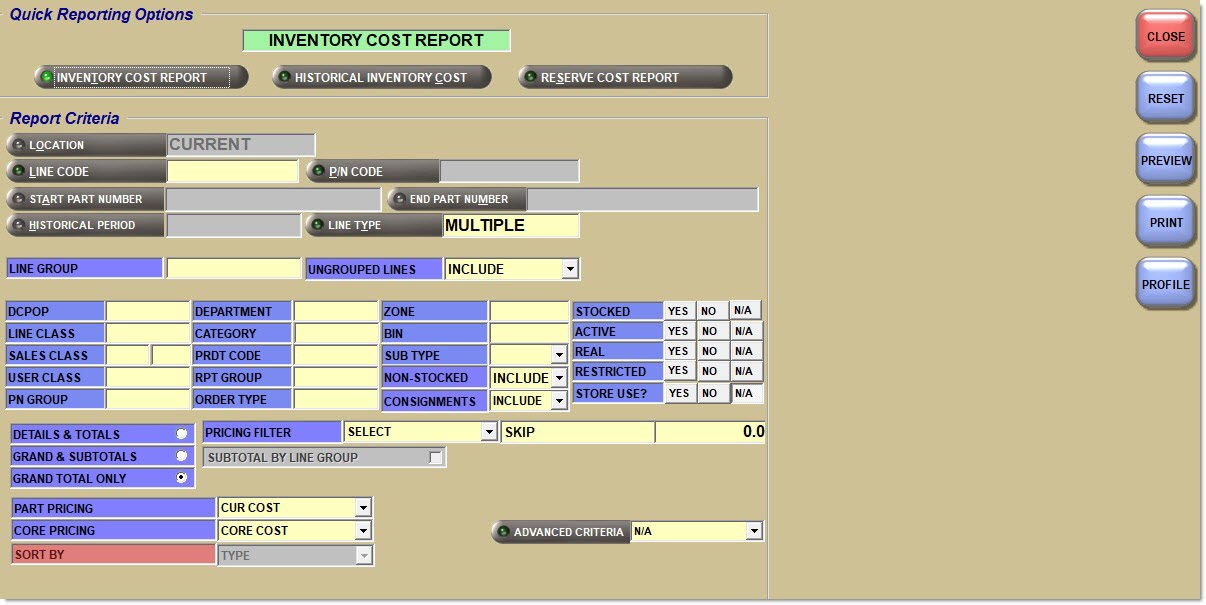Switch to RESERVE COST REPORT
This screenshot has width=1206, height=605.
(624, 77)
